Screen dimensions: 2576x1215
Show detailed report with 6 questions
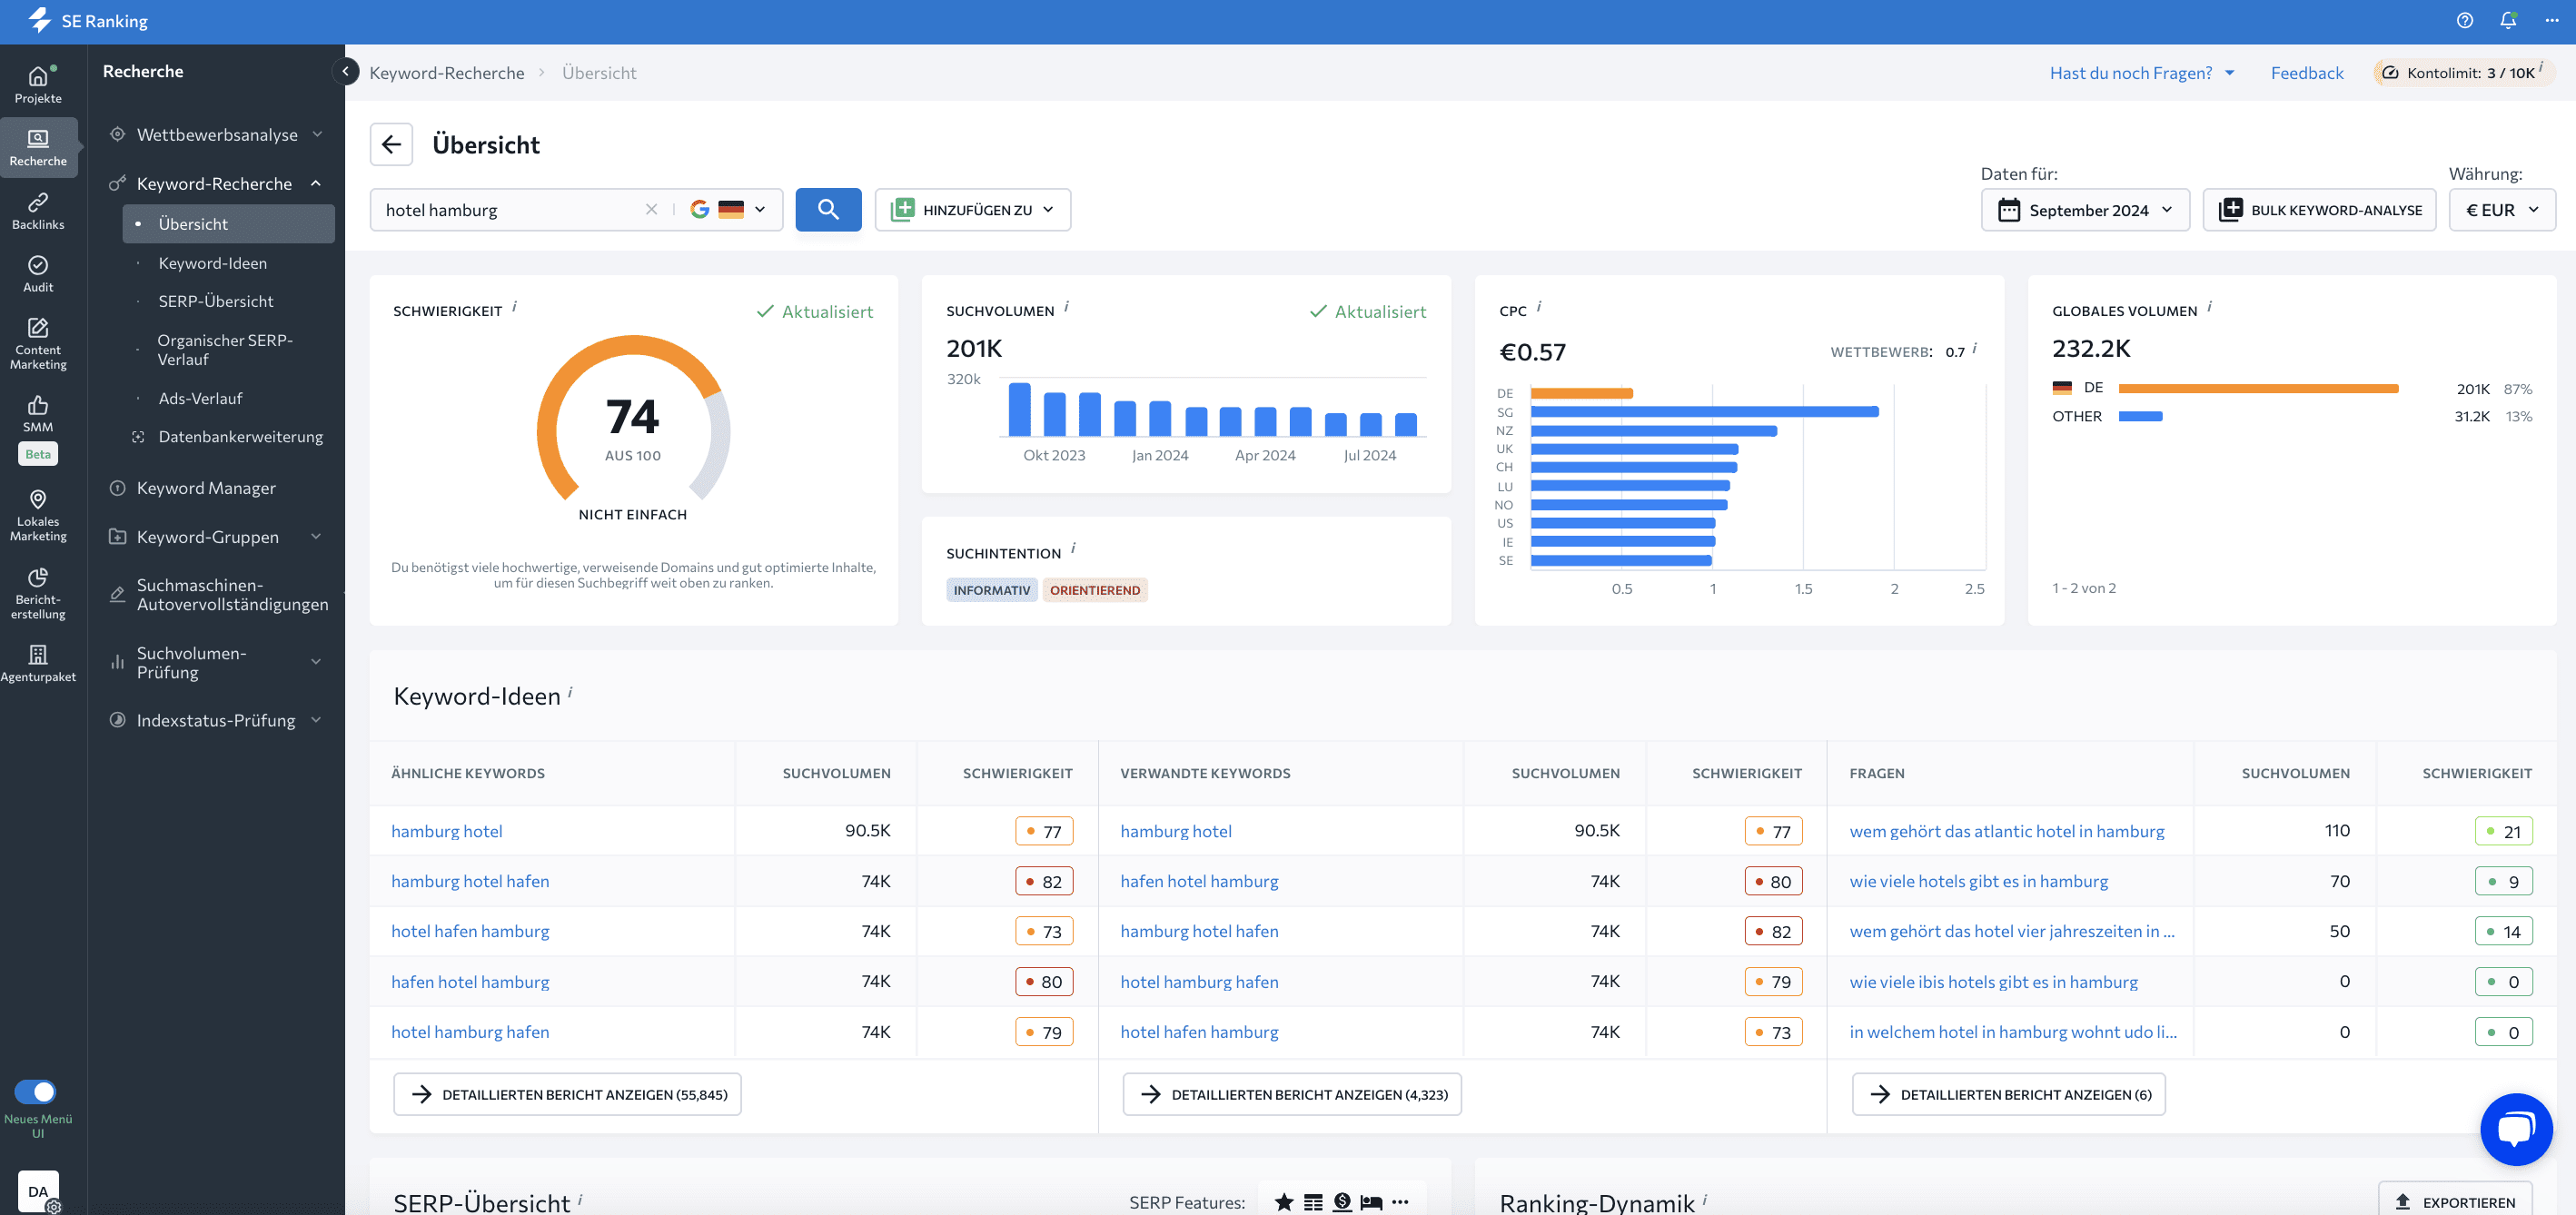coord(2009,1094)
